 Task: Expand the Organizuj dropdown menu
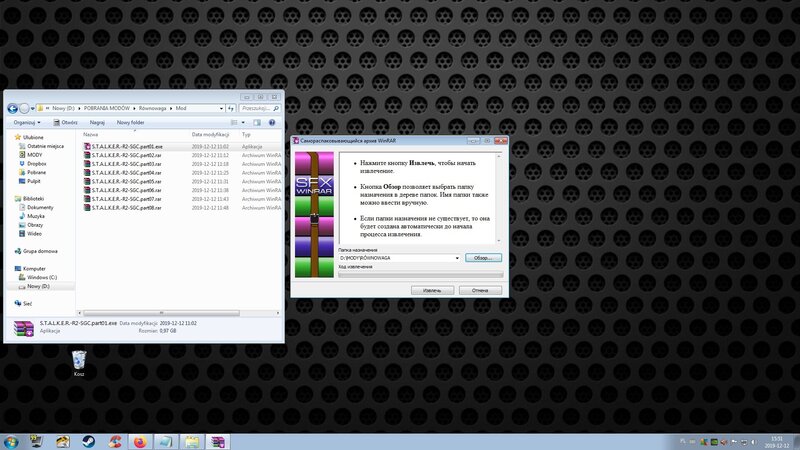point(25,122)
